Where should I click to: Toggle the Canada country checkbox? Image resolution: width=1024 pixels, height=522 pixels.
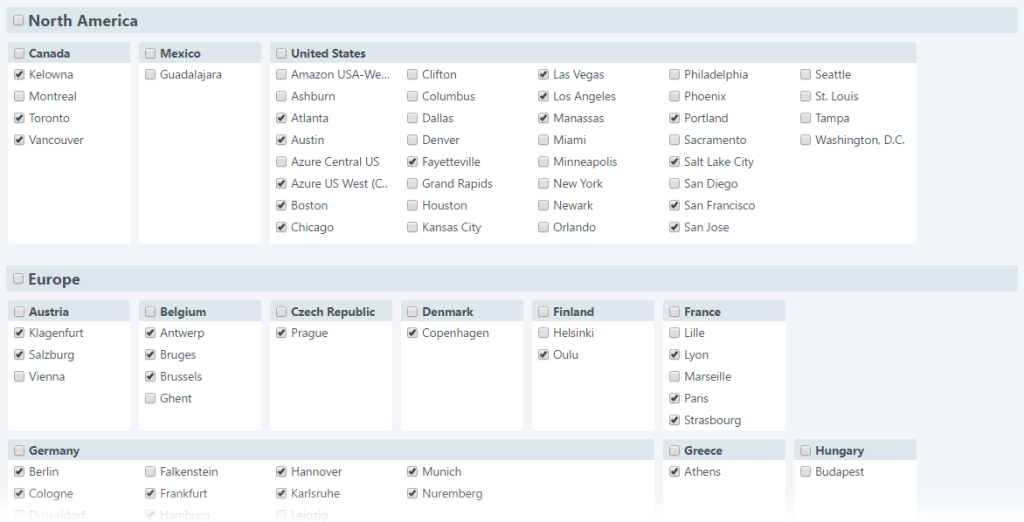tap(19, 54)
